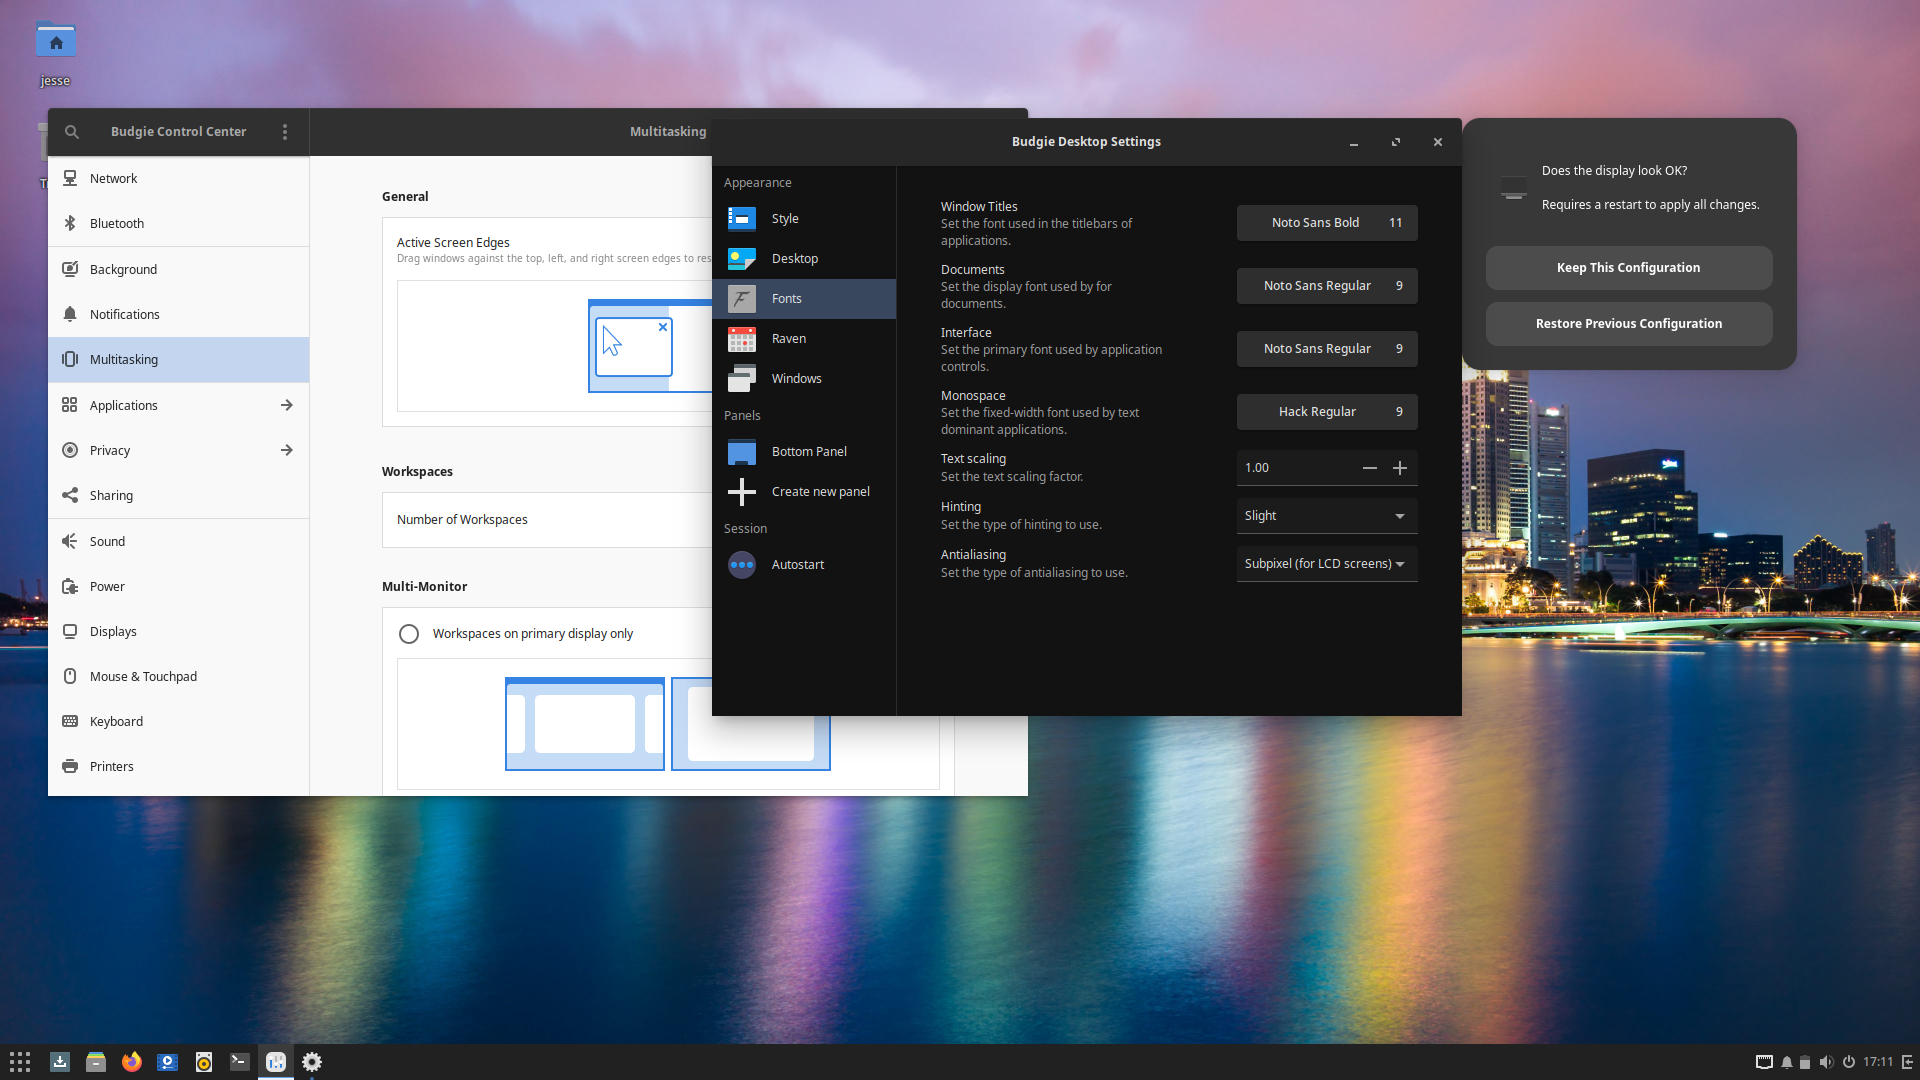Open the software installer download icon in panel
The image size is (1920, 1080).
click(59, 1062)
